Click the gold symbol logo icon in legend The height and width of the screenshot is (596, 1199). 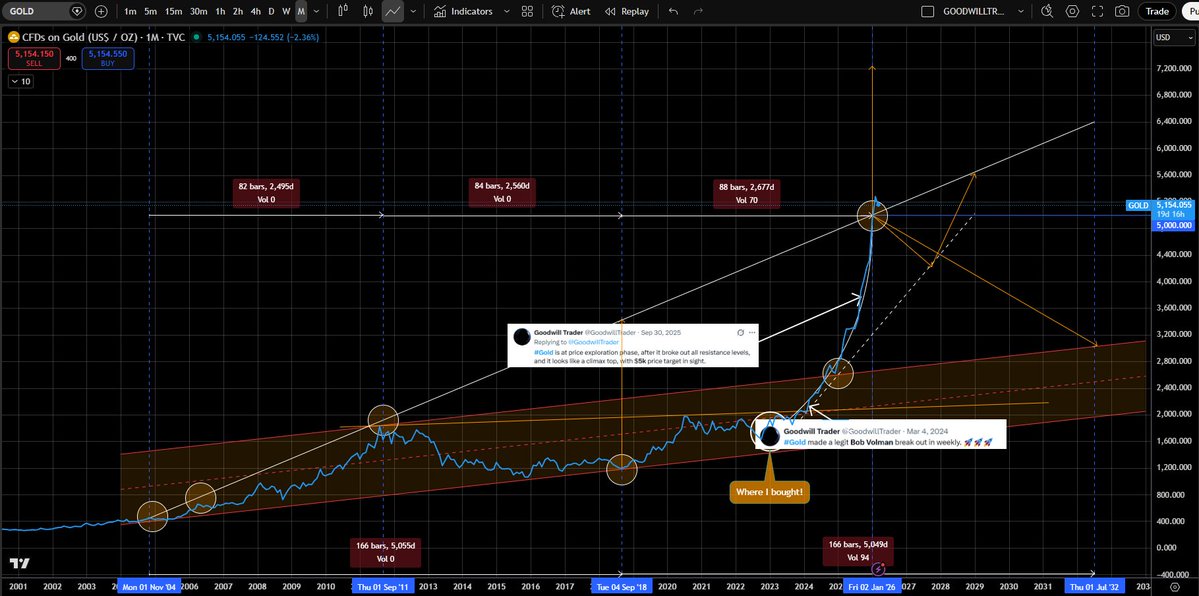(x=14, y=37)
